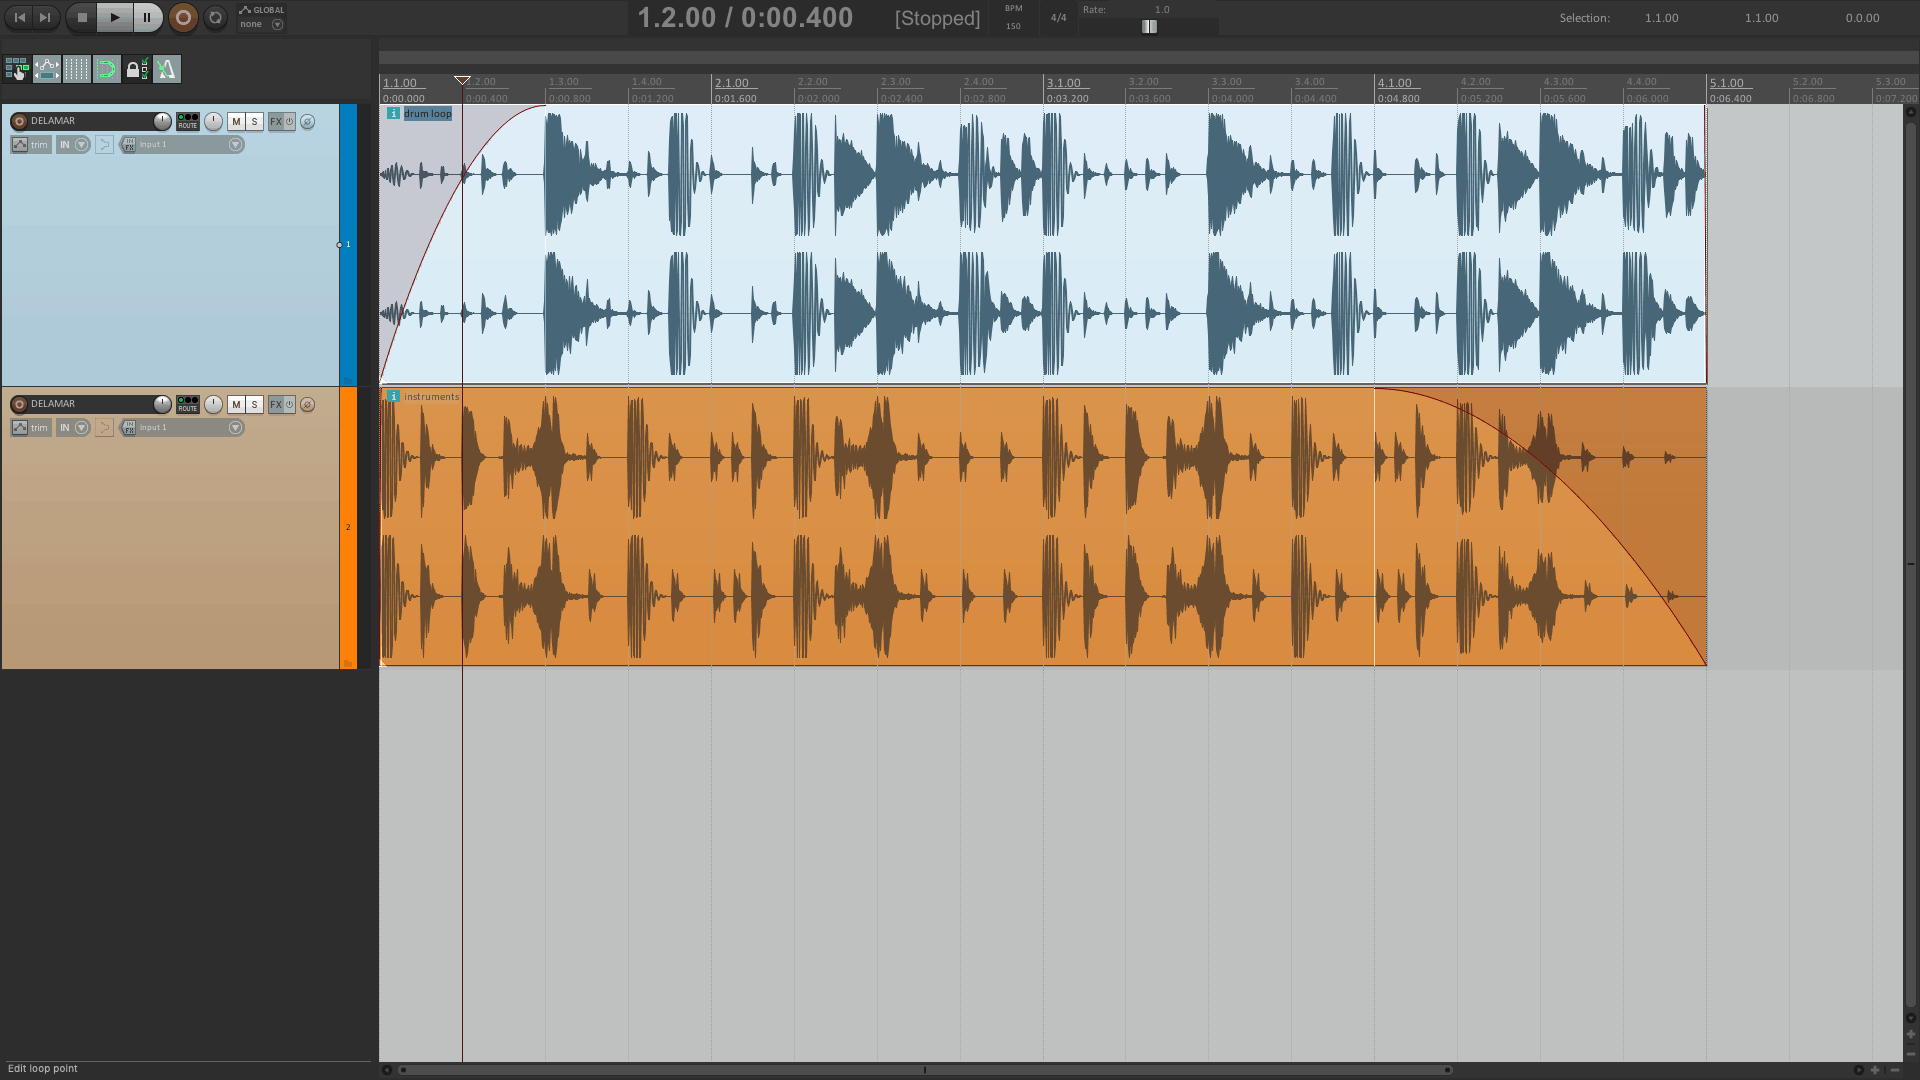Mute the drum loop track
Screen dimensions: 1920x1080
click(x=236, y=121)
